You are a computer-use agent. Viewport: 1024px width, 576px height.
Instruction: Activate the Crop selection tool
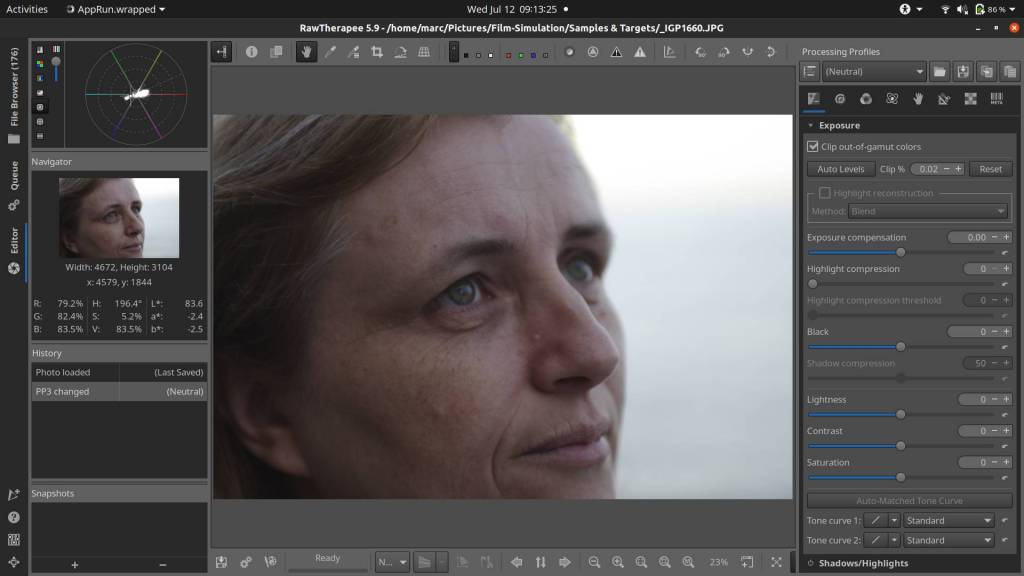377,52
